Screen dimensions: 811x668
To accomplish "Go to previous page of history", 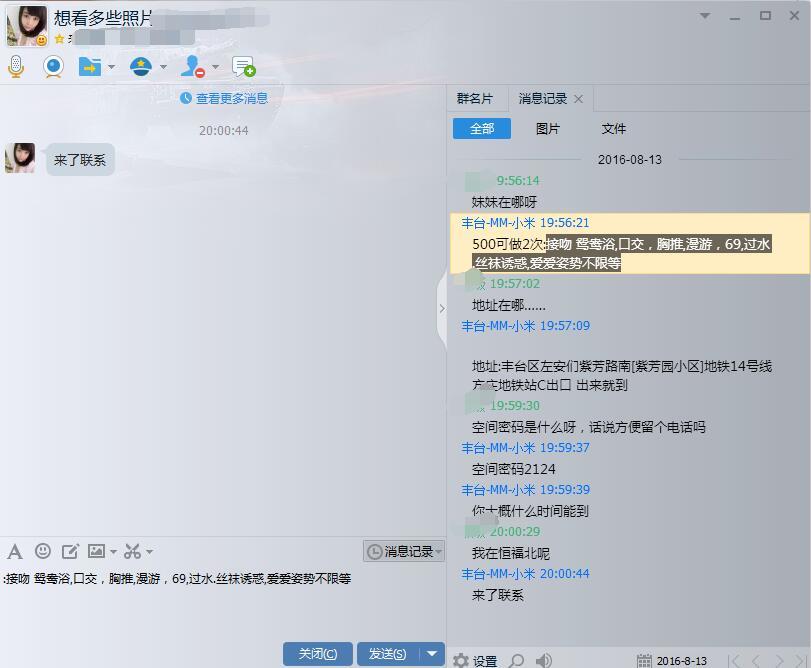I will click(x=756, y=661).
